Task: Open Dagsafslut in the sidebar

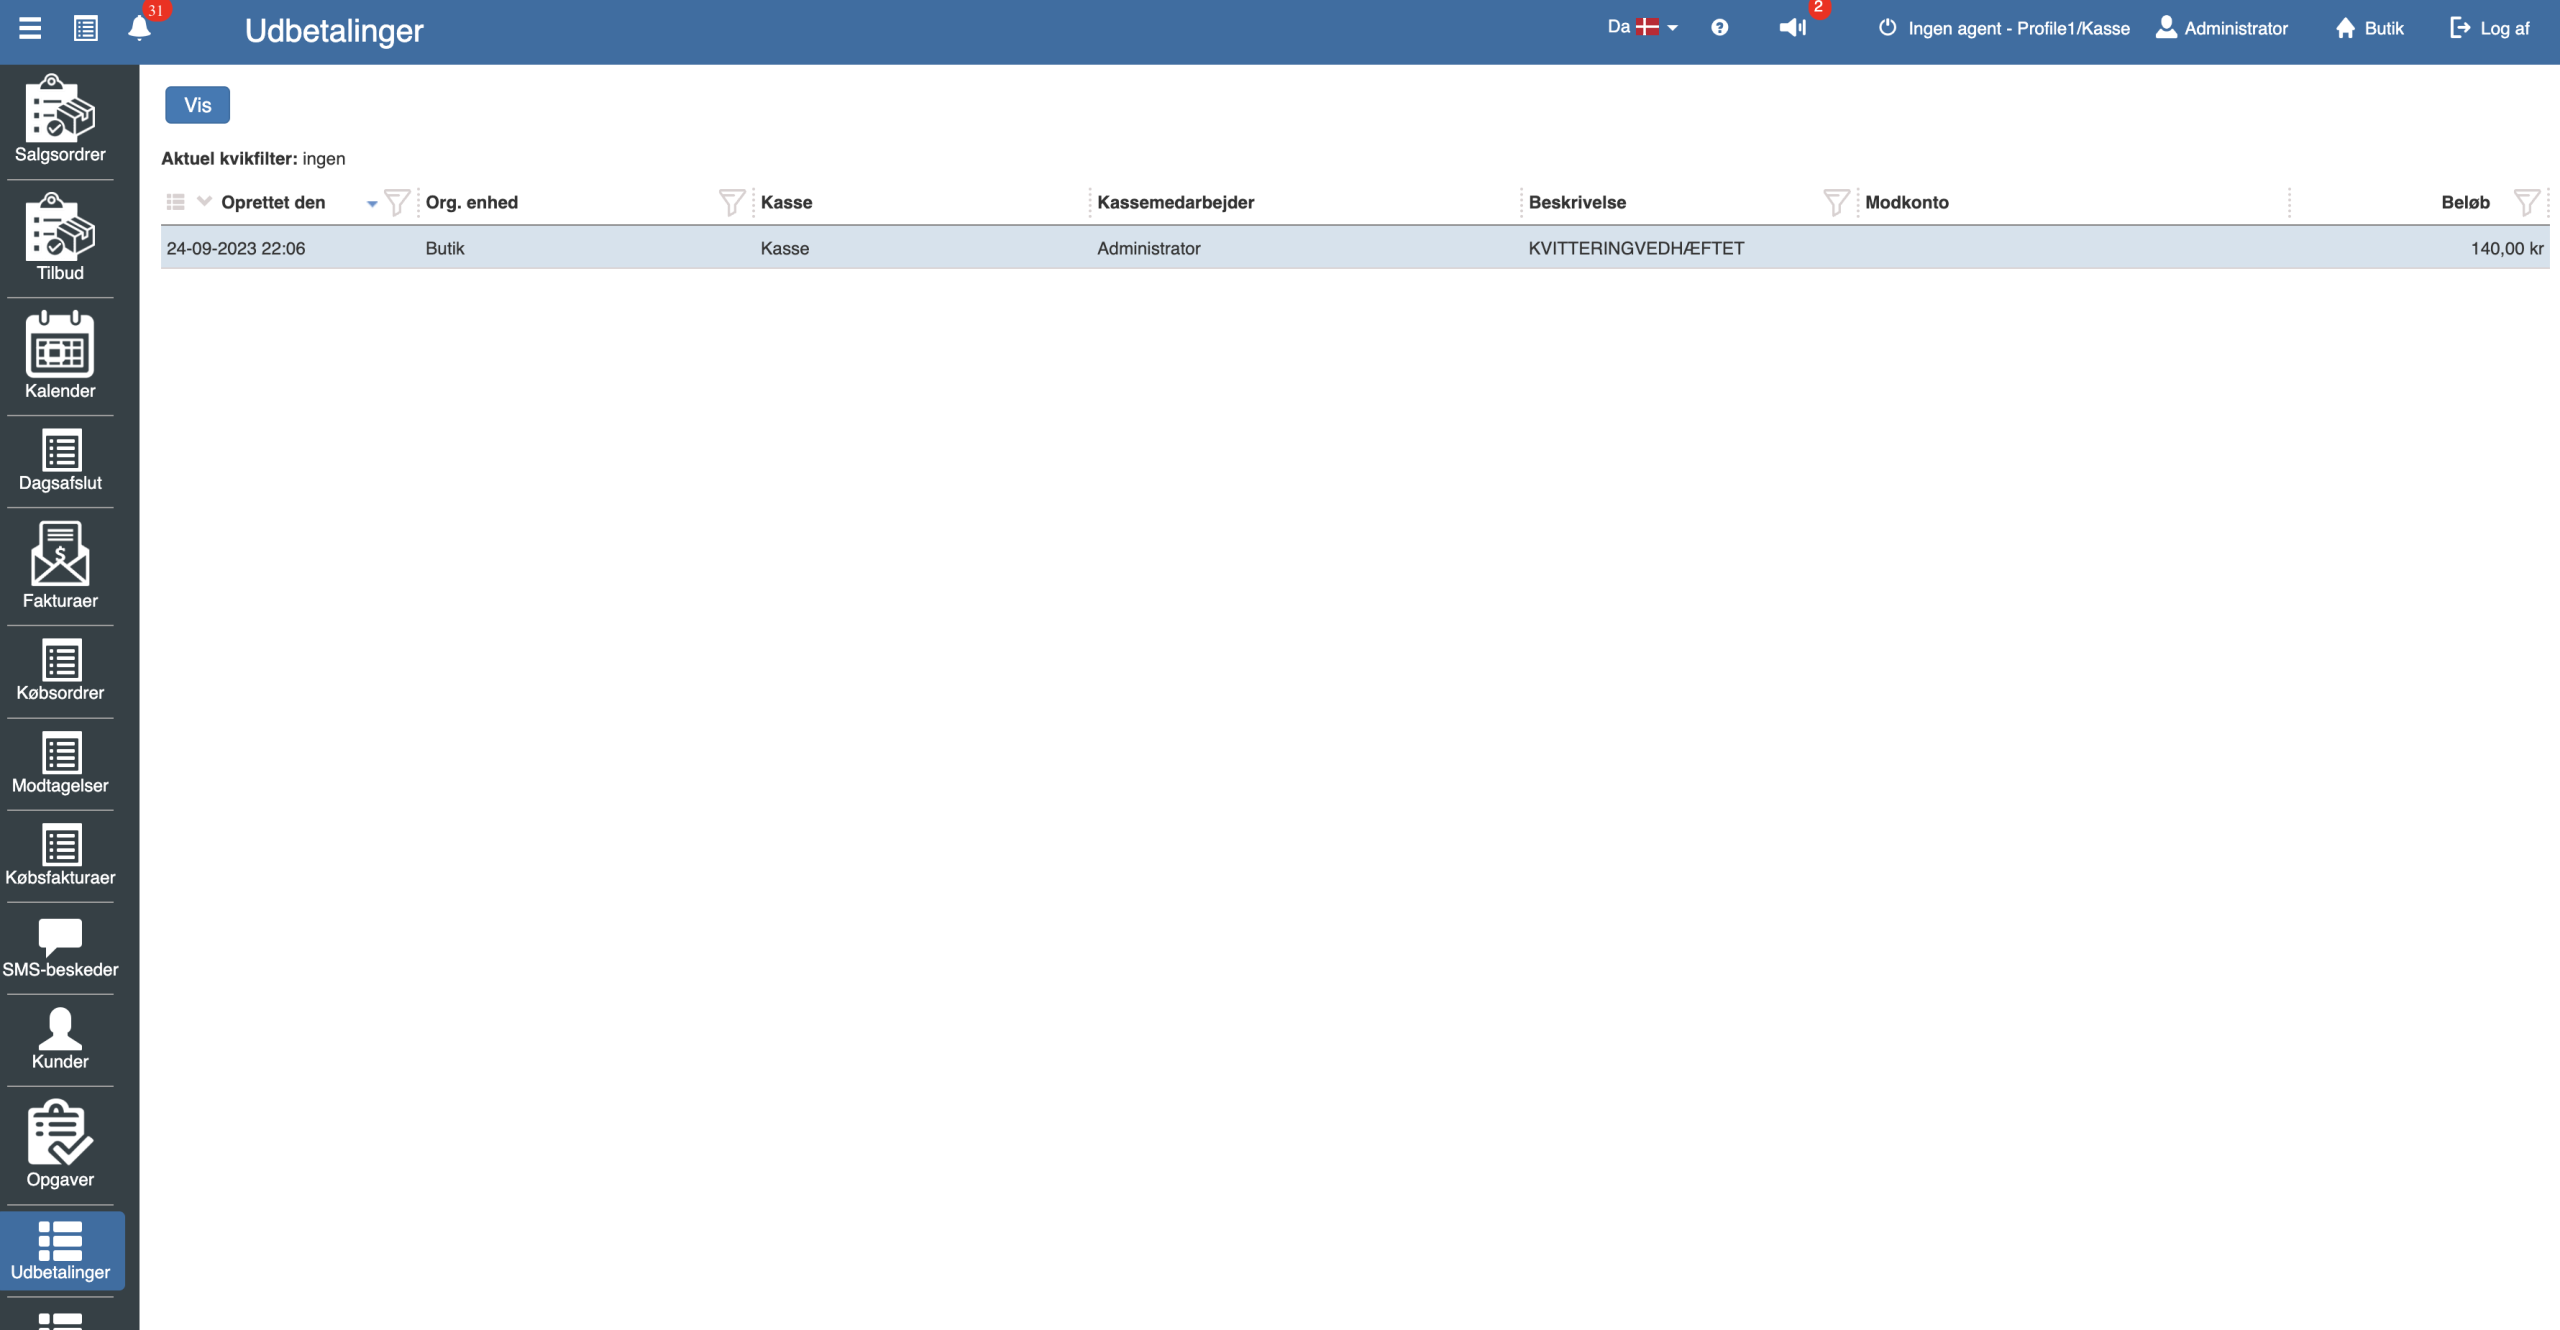Action: [x=60, y=461]
